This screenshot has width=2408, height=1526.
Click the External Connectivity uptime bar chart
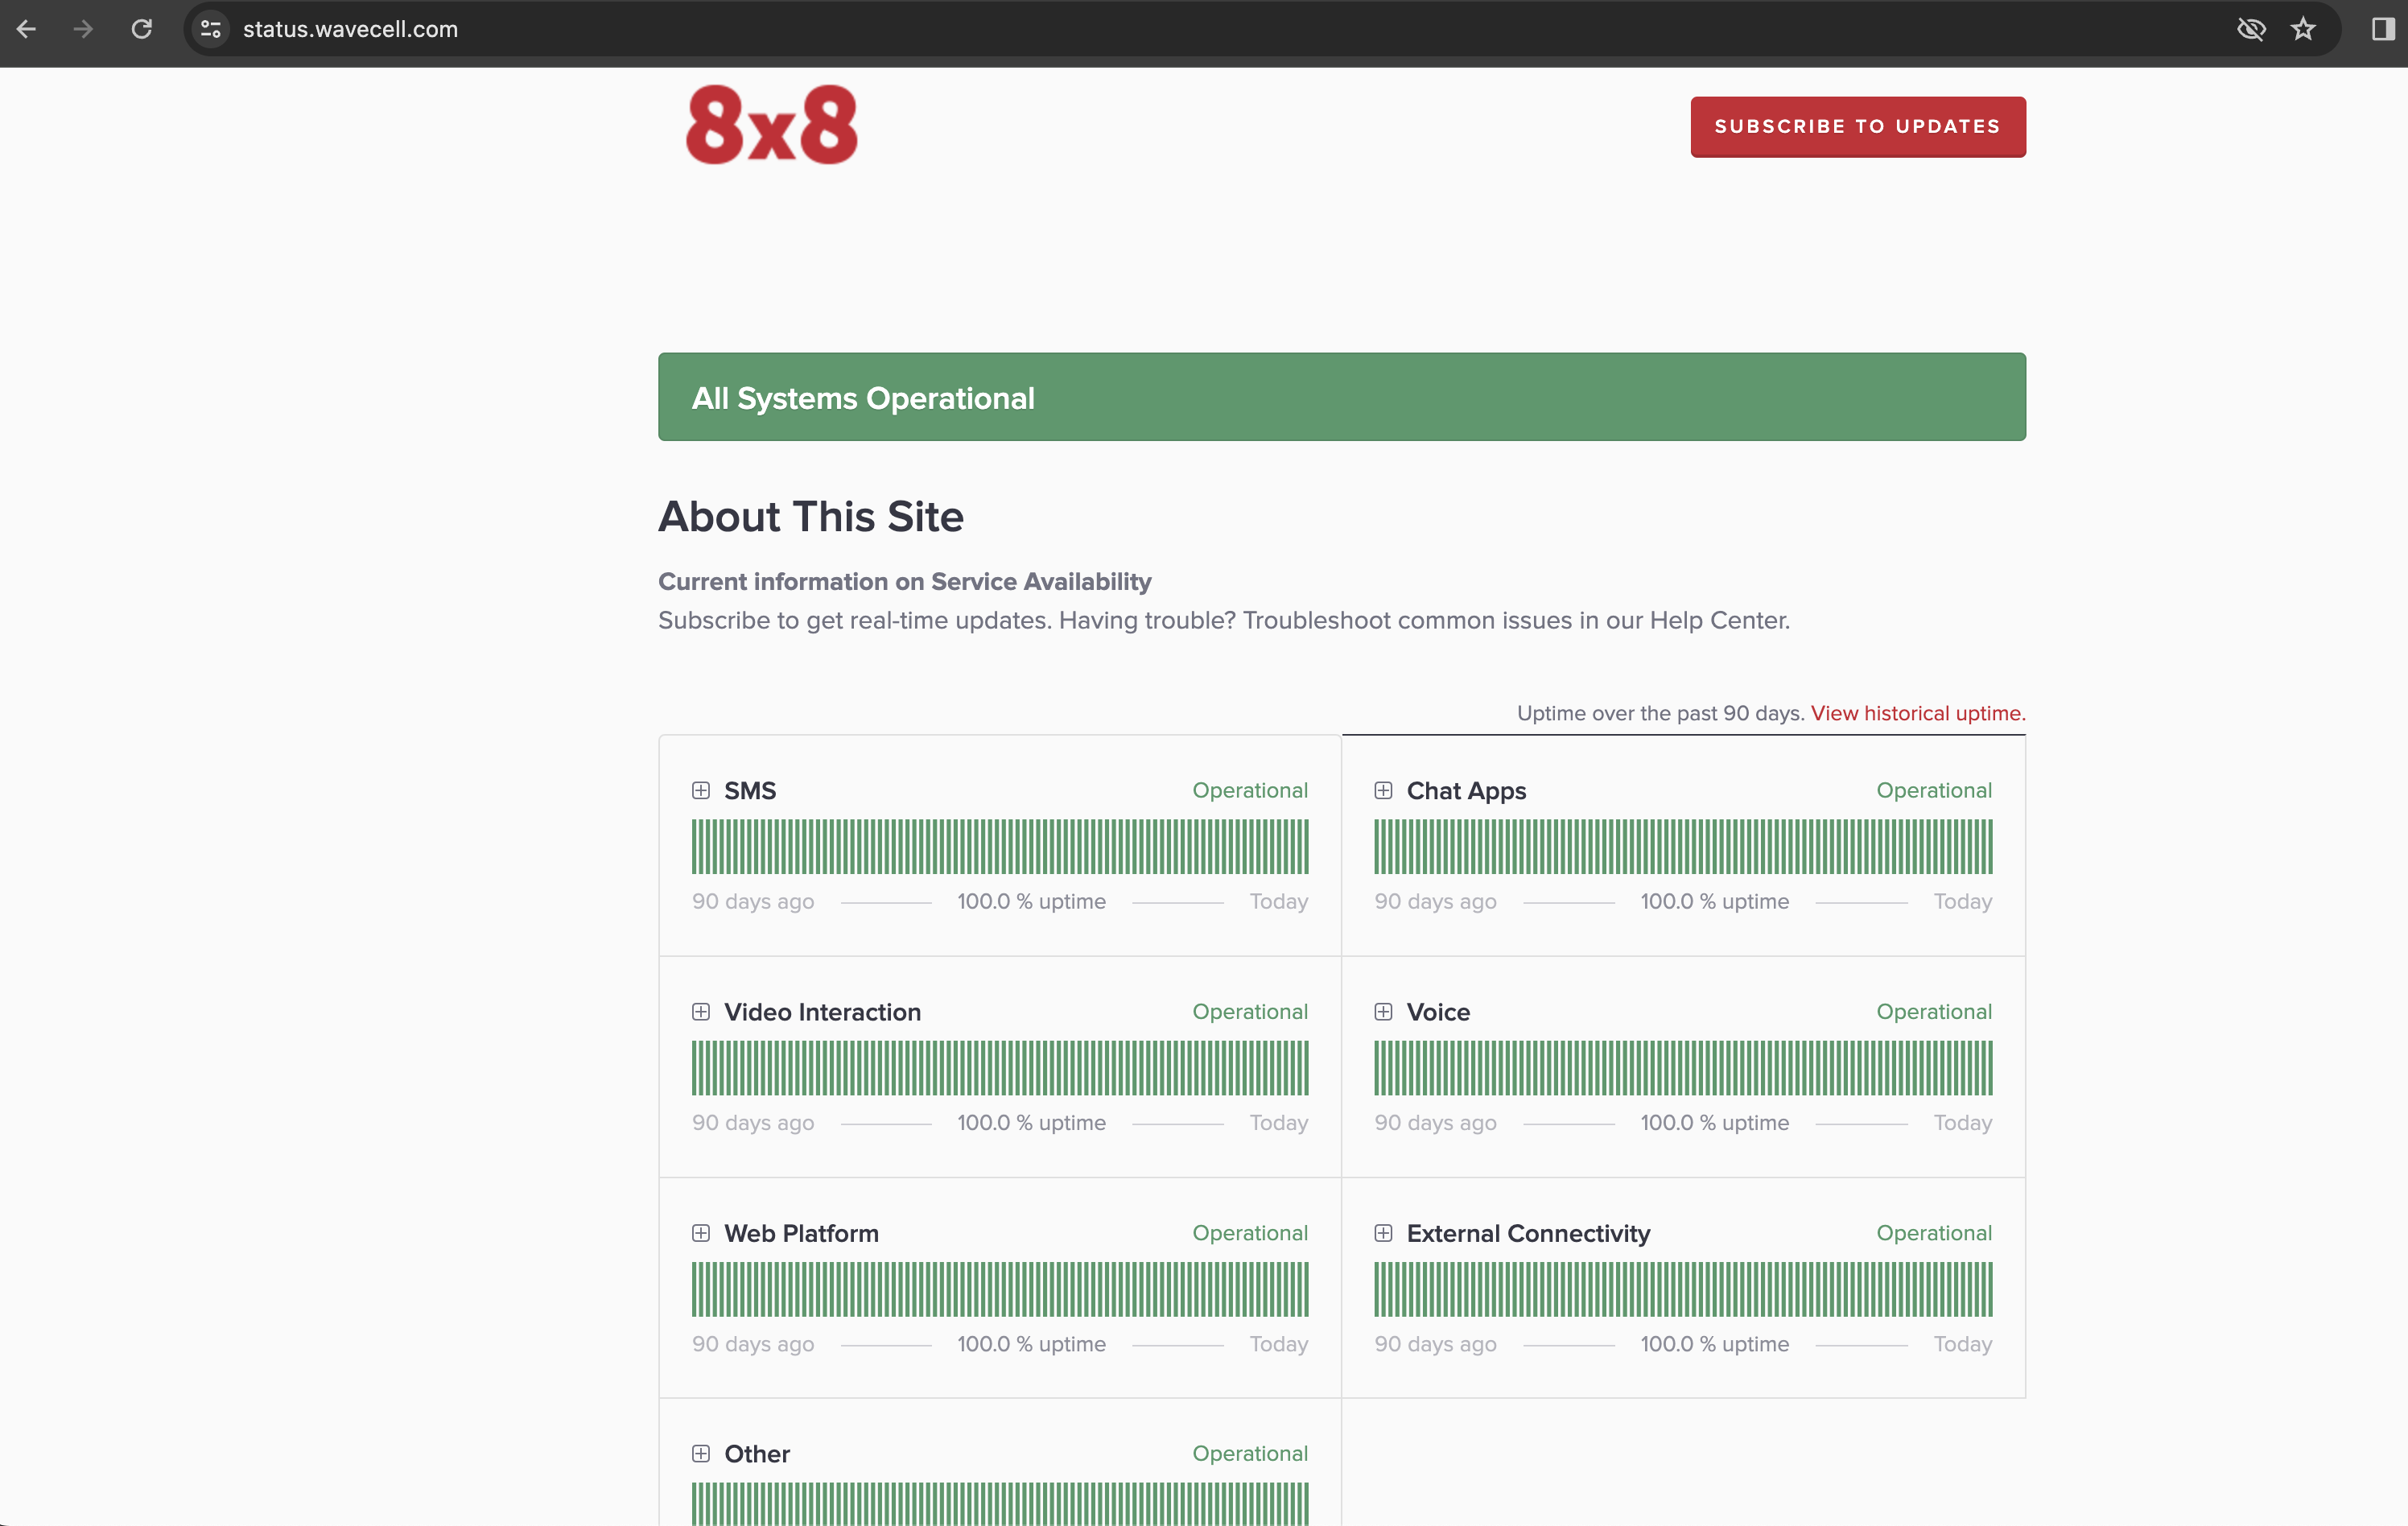[x=1683, y=1289]
